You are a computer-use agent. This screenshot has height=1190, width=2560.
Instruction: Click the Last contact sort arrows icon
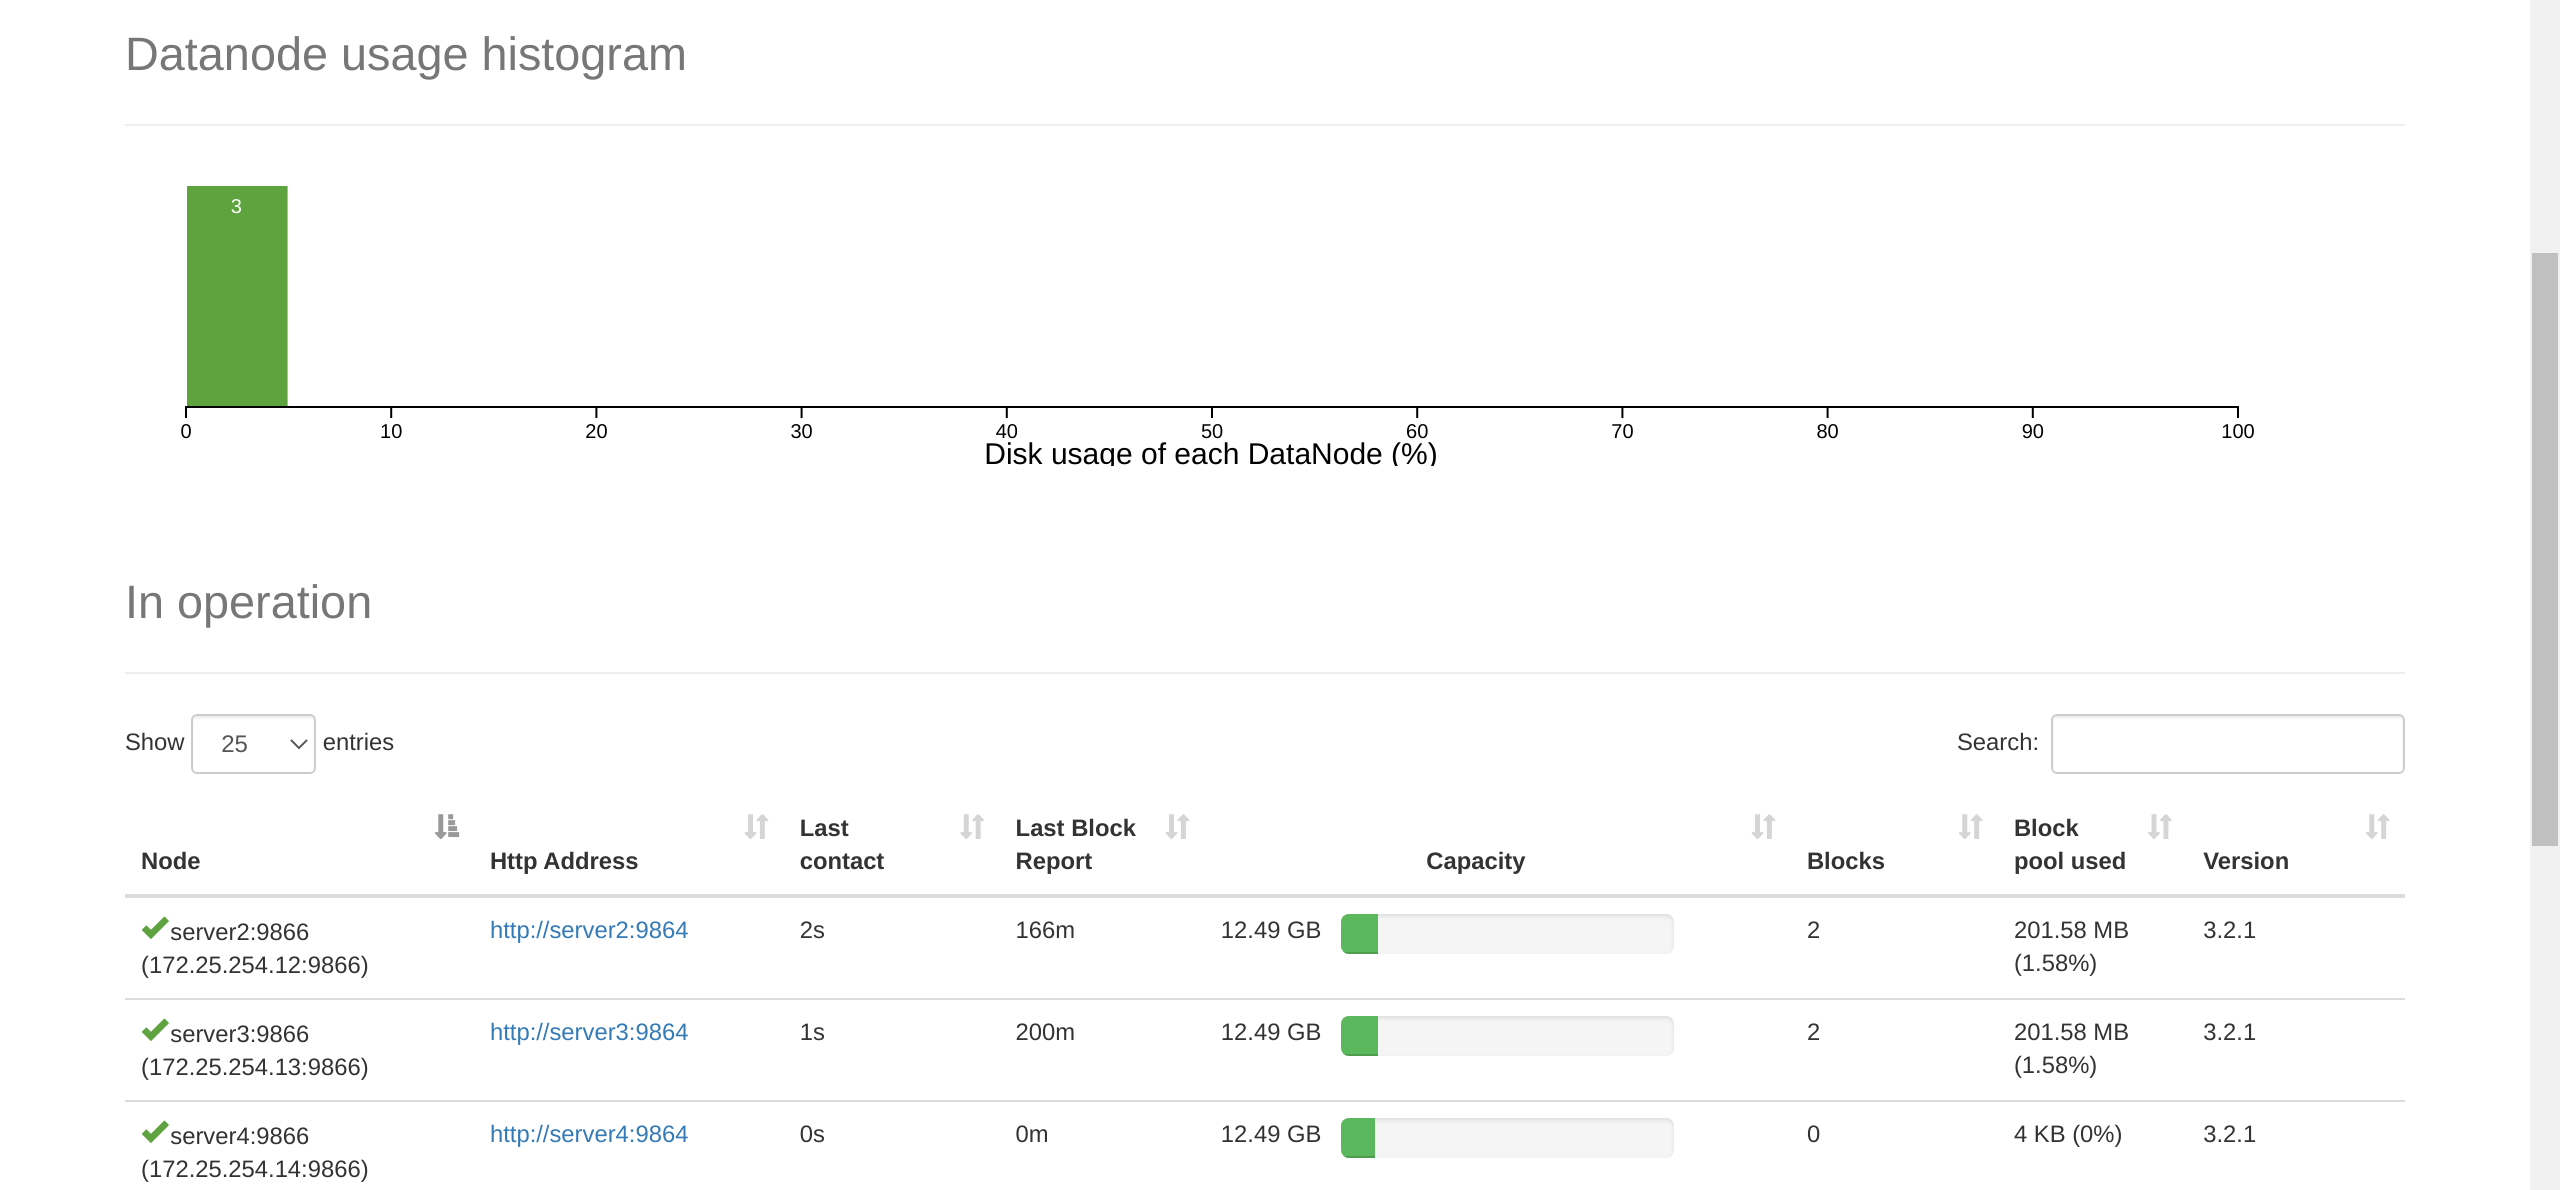click(x=972, y=827)
